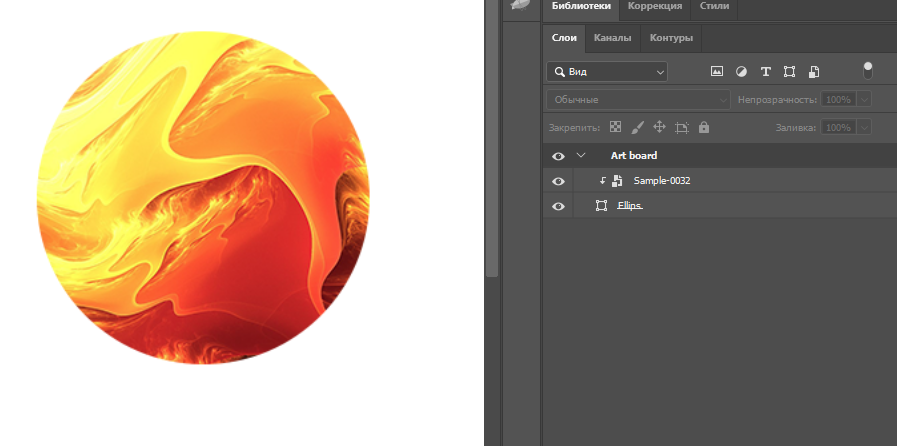
Task: Select the Art board group name
Action: tap(634, 156)
